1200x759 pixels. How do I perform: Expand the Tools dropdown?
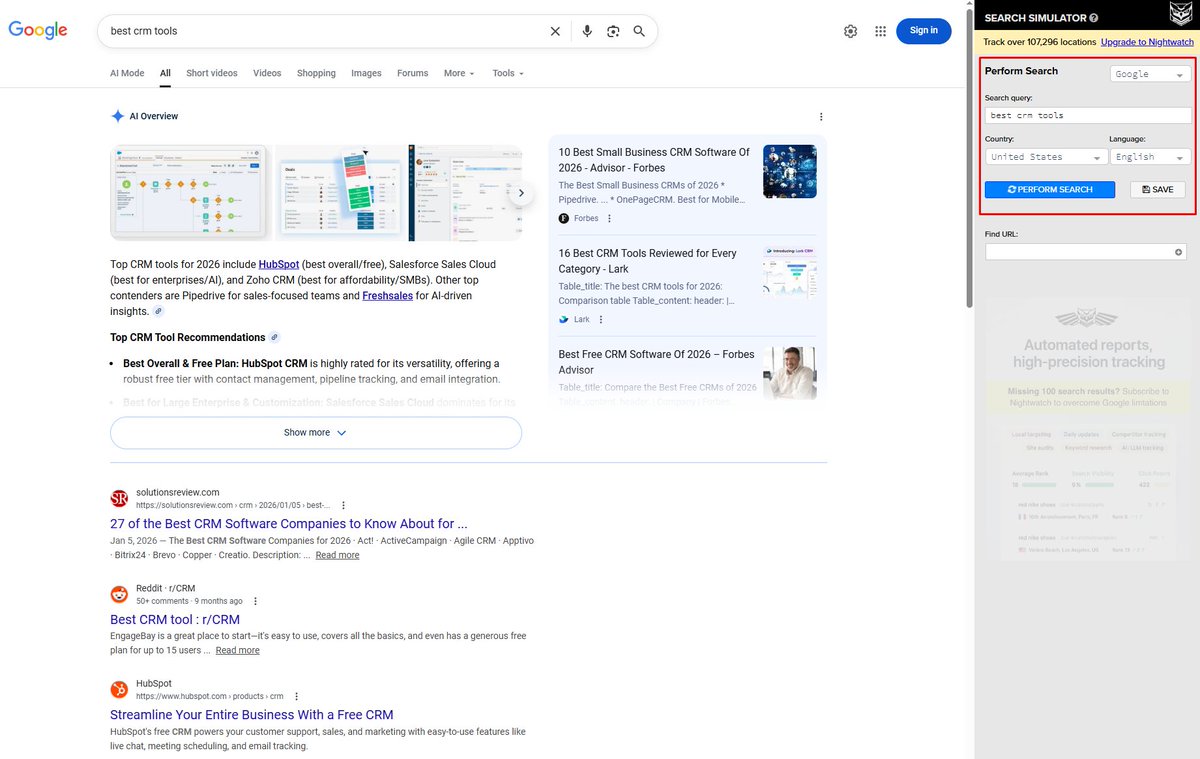(x=508, y=73)
